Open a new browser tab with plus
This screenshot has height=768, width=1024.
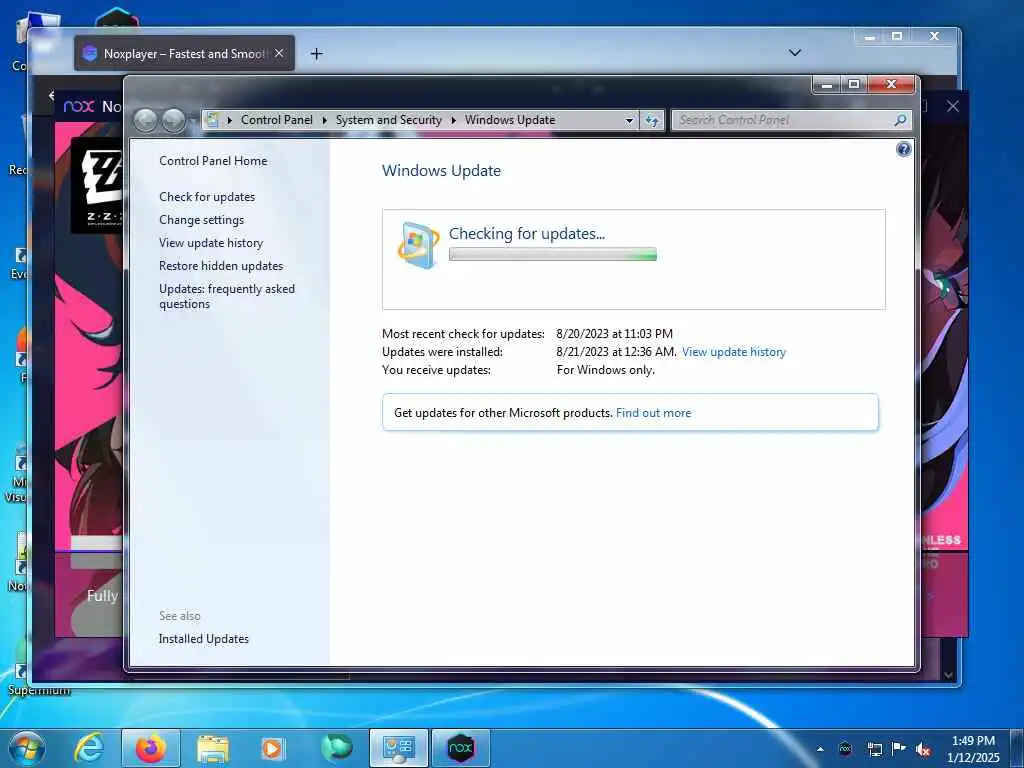click(317, 54)
